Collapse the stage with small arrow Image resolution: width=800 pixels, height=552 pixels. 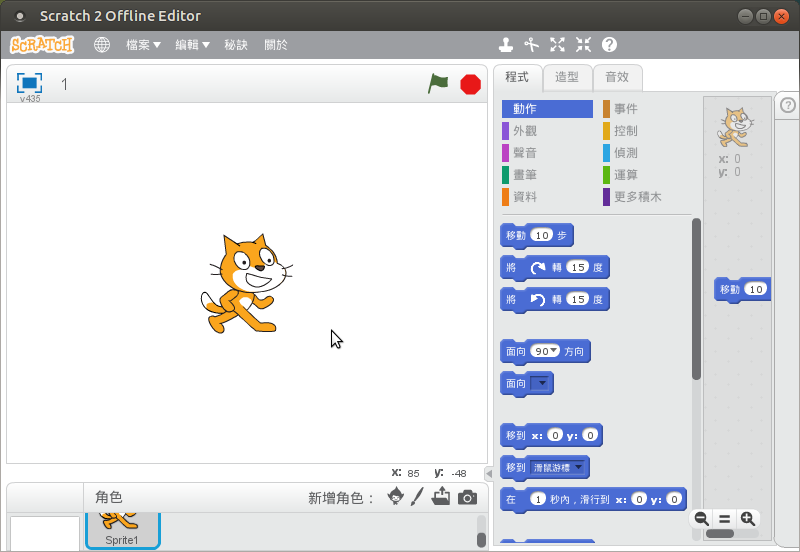[x=488, y=473]
